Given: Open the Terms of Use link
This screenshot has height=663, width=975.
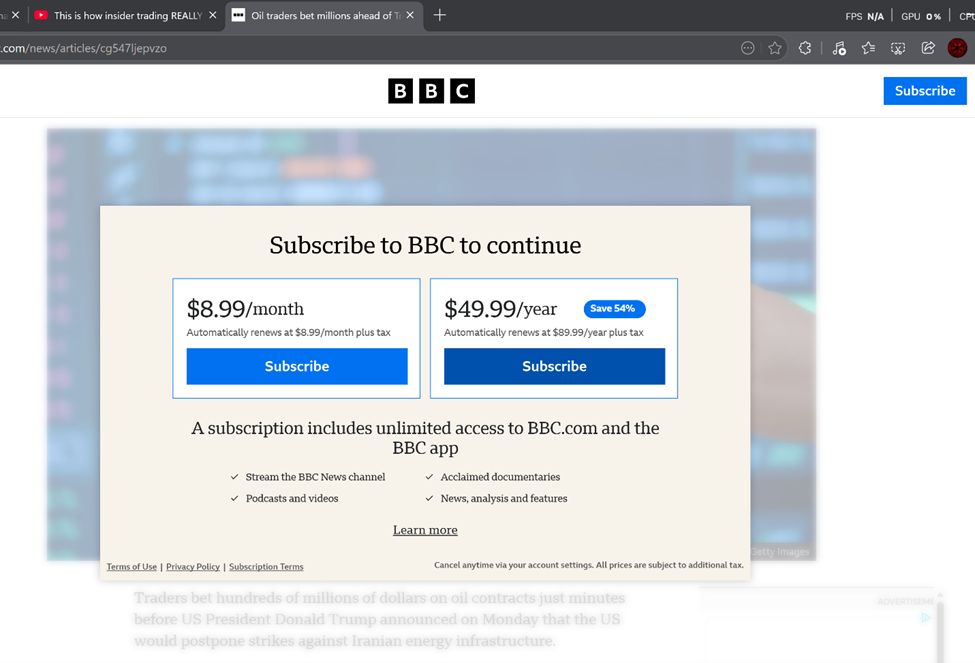Looking at the screenshot, I should point(132,567).
